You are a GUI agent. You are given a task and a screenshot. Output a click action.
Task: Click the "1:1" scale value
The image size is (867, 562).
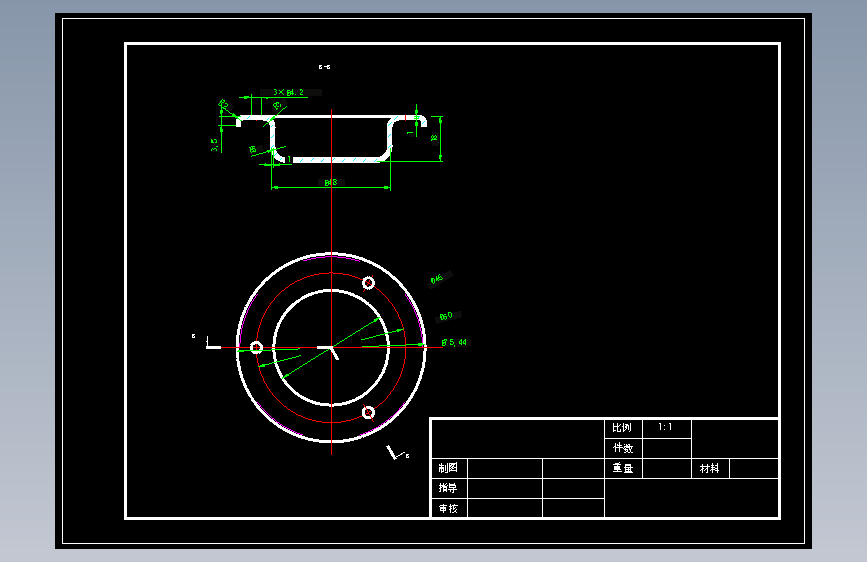pos(665,427)
